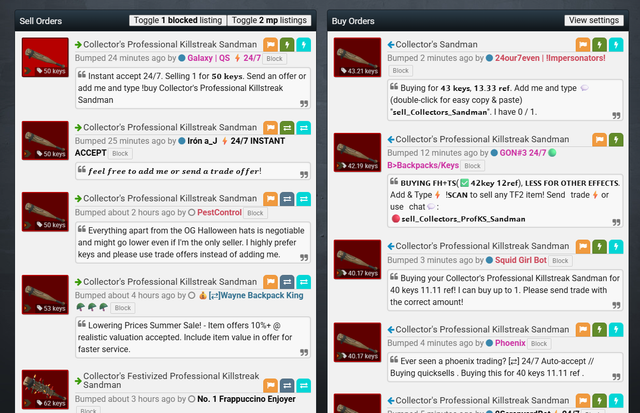The image size is (640, 413).
Task: Click green lightning offer icon on Galaxy | QS listing
Action: [x=287, y=44]
